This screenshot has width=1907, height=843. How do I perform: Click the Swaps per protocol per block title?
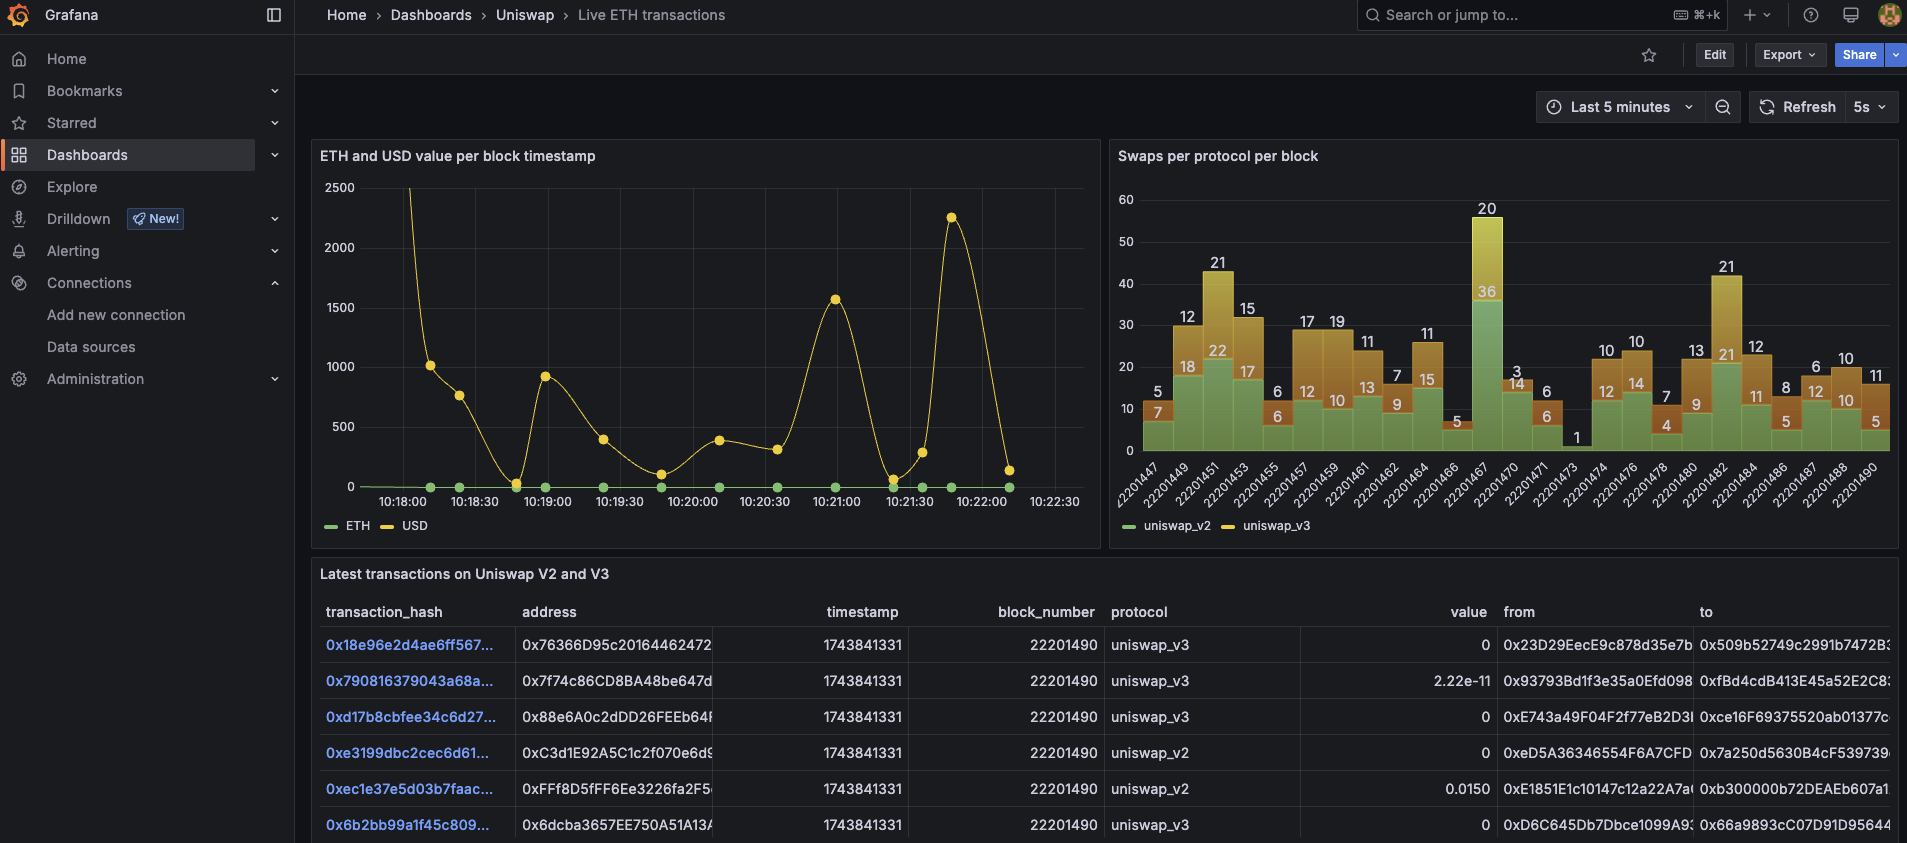click(x=1217, y=156)
